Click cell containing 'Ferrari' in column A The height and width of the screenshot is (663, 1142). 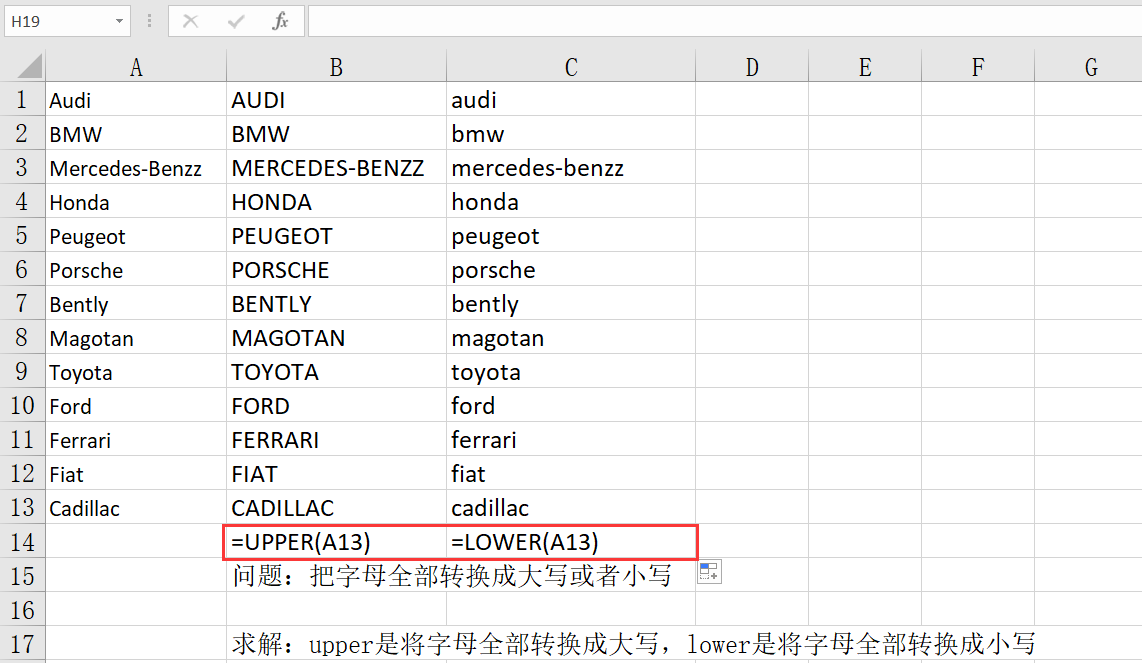pos(135,439)
